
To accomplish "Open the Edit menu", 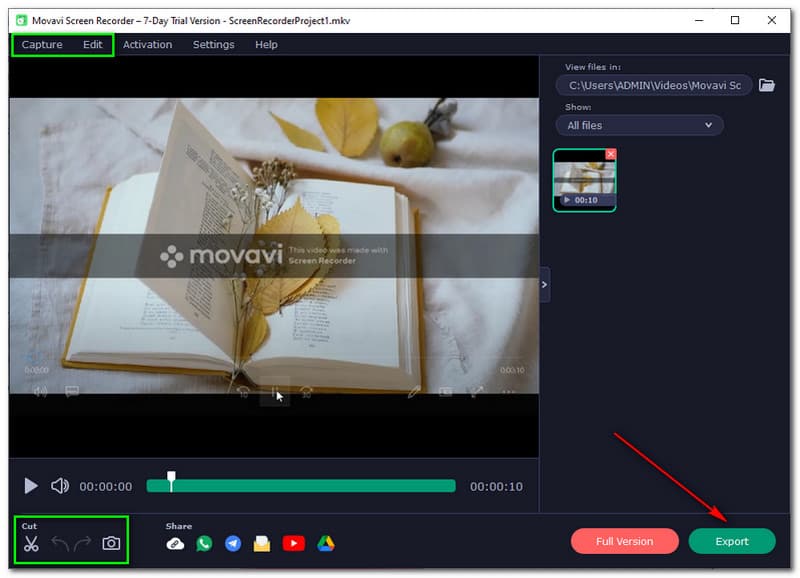I will (92, 44).
